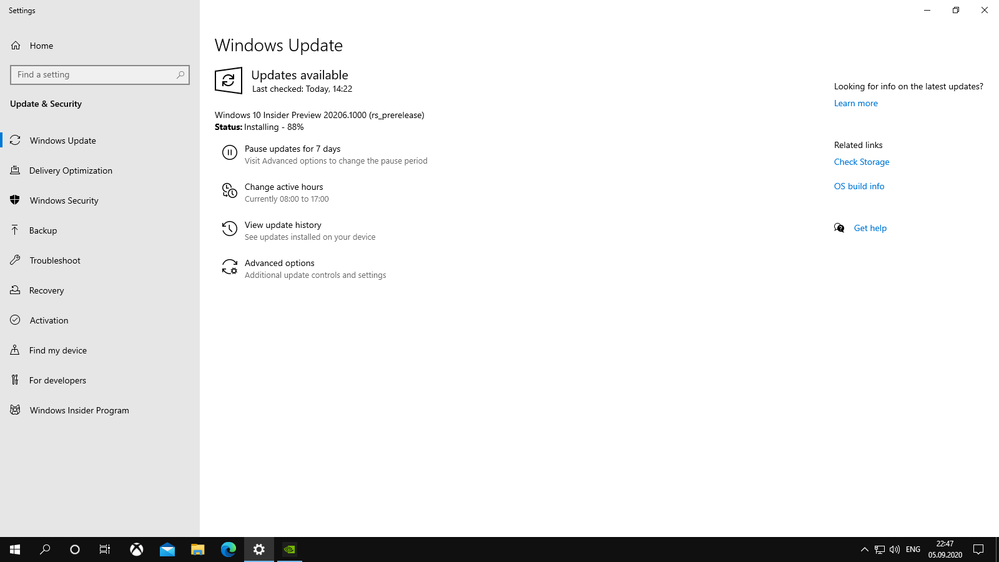Open network status tray icon
The image size is (999, 562).
click(879, 549)
